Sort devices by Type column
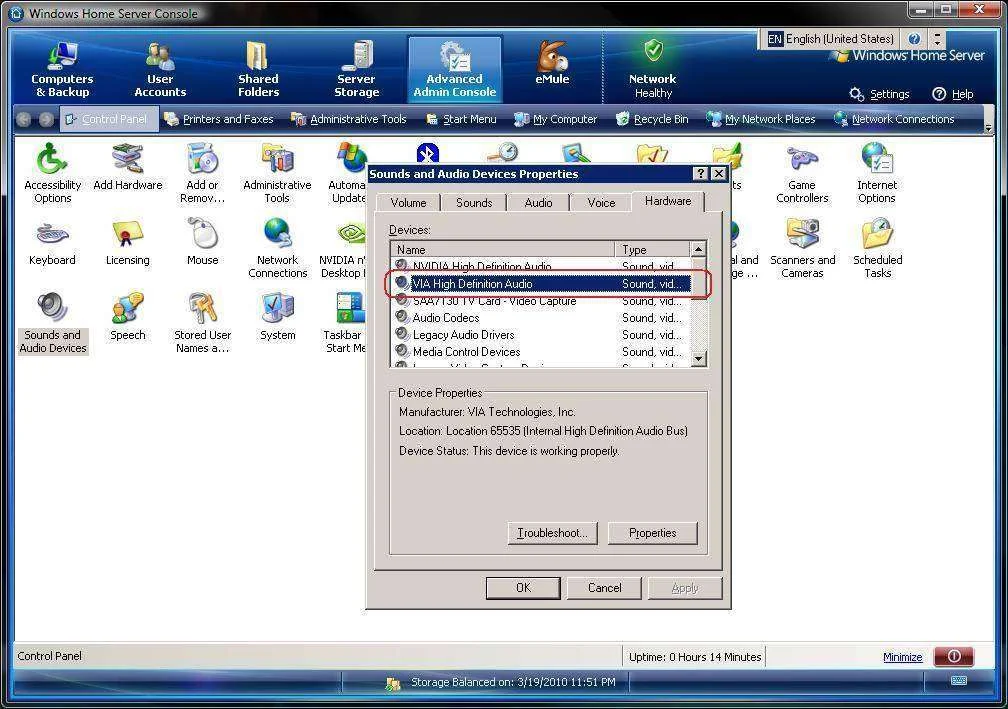 pyautogui.click(x=652, y=249)
